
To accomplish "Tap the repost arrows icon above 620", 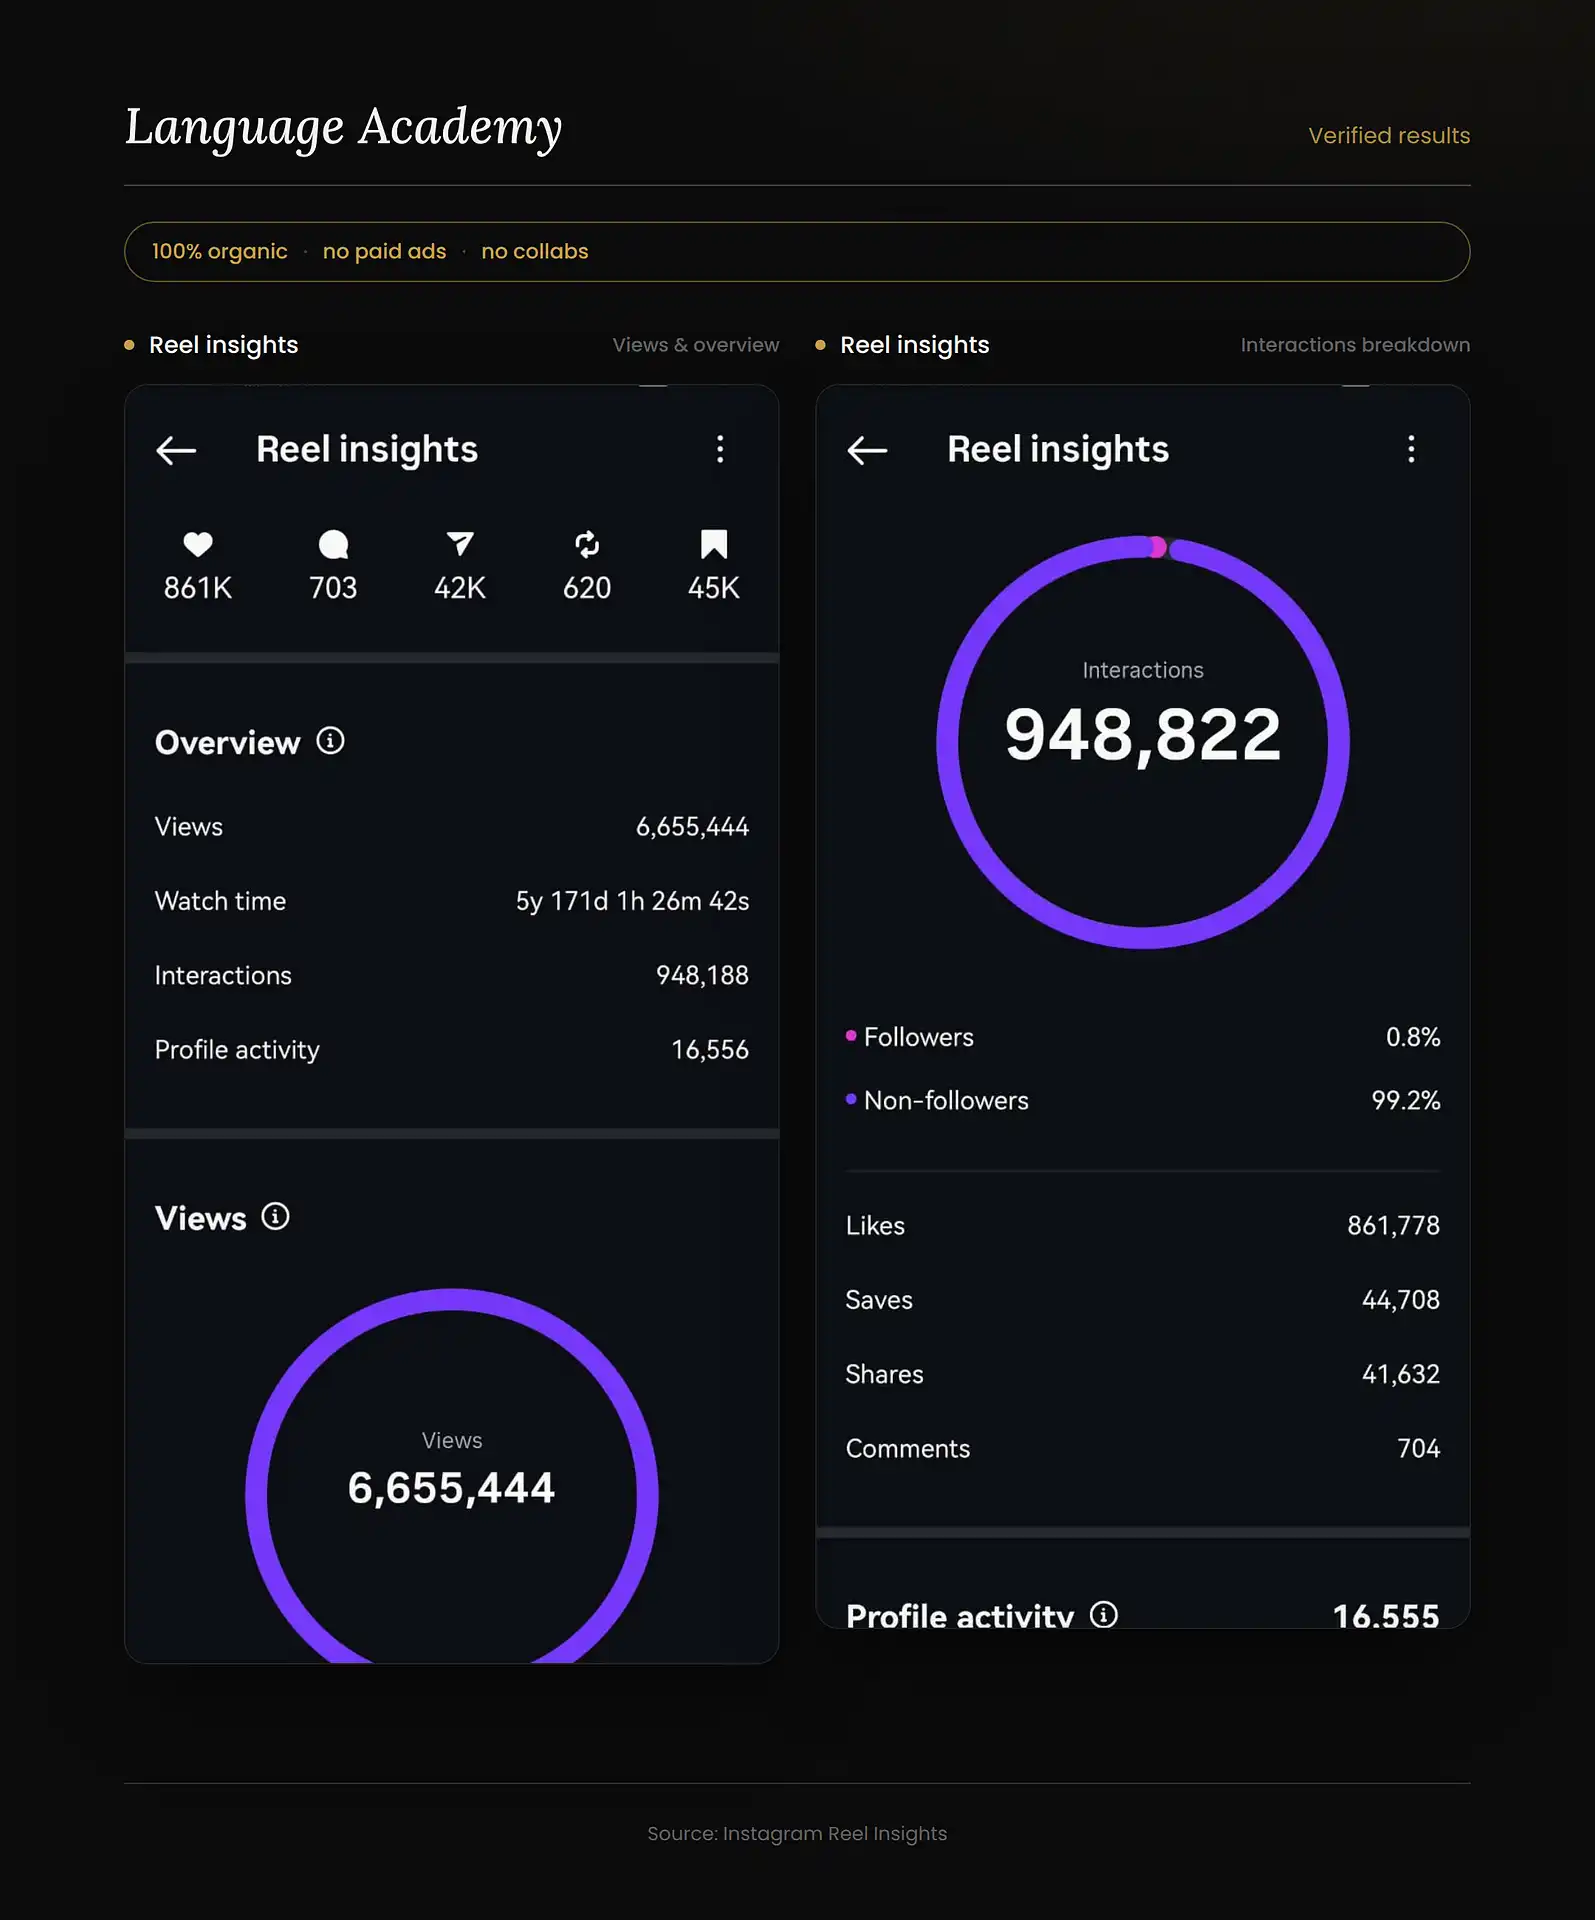I will 587,544.
